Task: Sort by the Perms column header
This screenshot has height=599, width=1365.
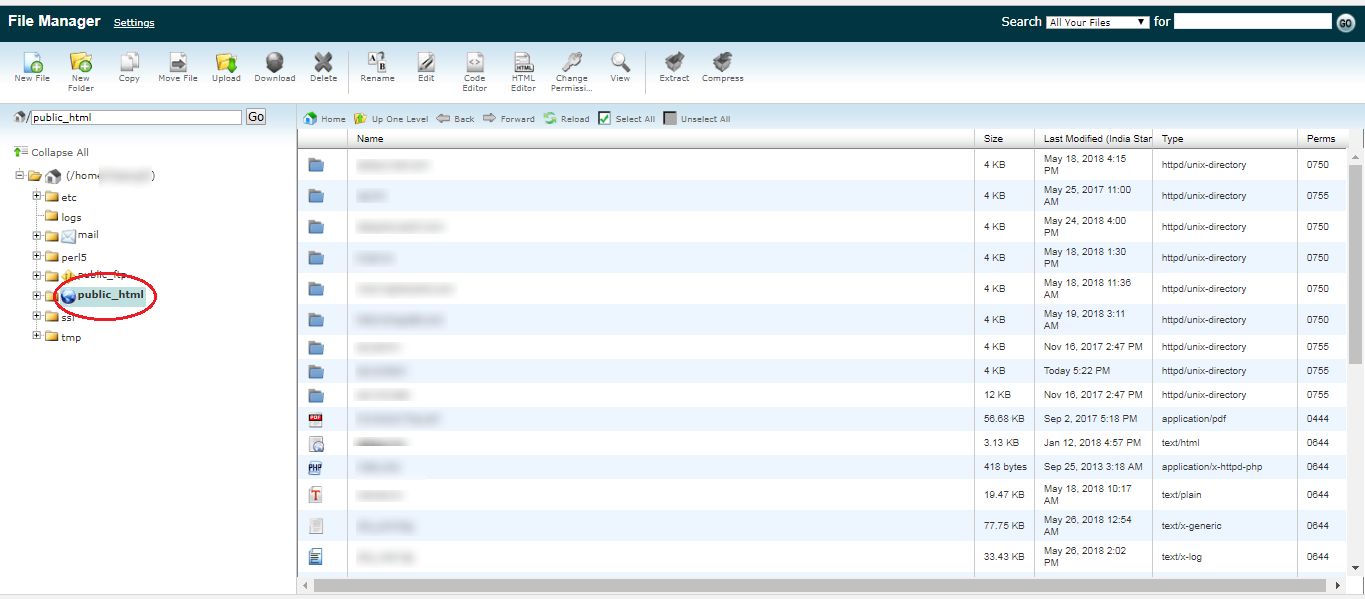Action: coord(1322,138)
